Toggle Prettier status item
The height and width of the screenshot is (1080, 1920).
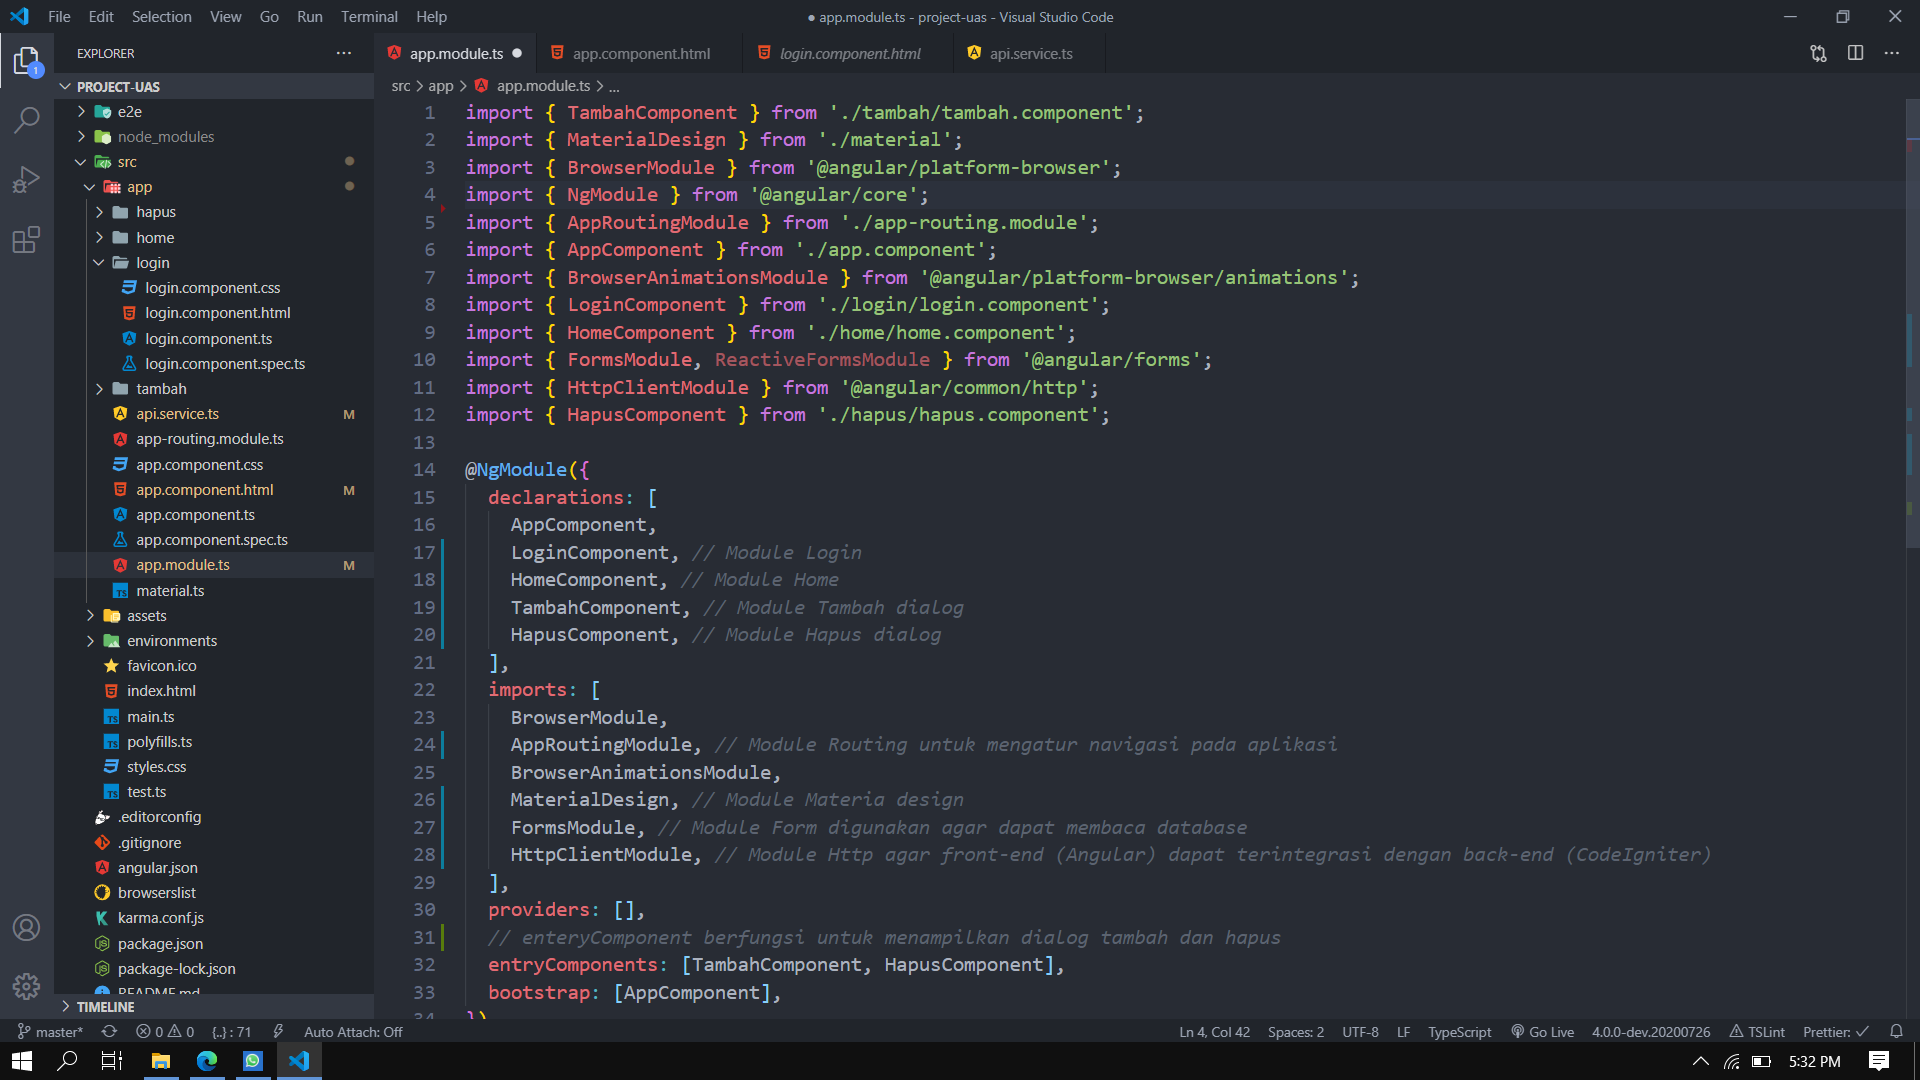coord(1835,1031)
